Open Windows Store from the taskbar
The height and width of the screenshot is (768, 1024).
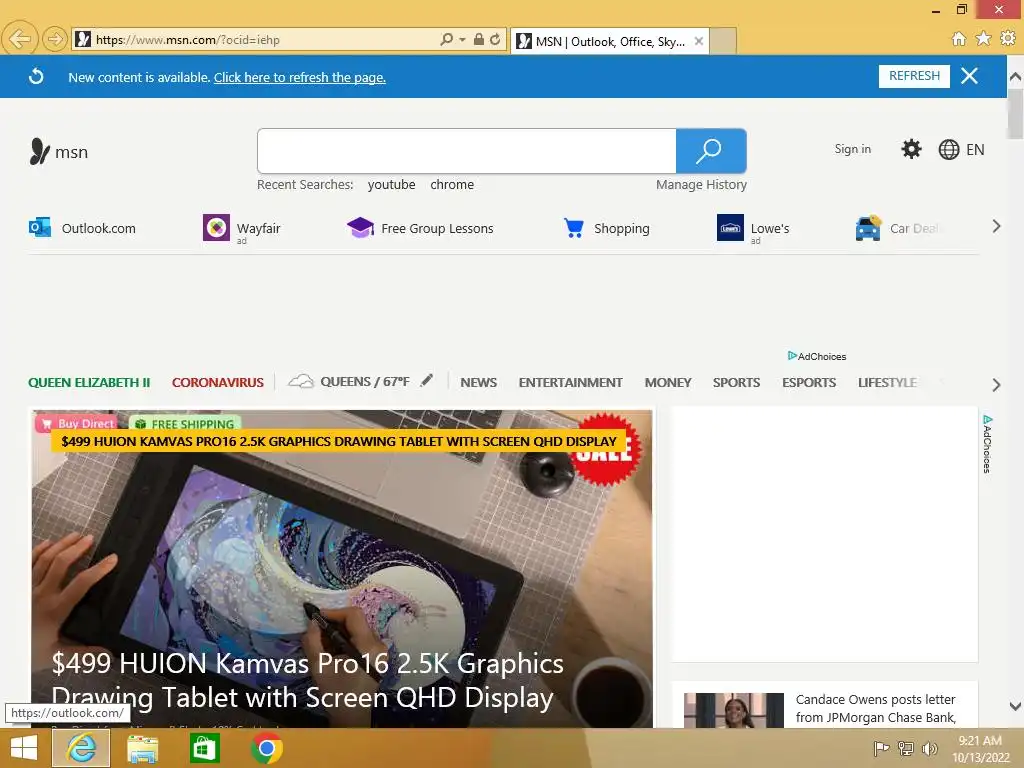204,748
